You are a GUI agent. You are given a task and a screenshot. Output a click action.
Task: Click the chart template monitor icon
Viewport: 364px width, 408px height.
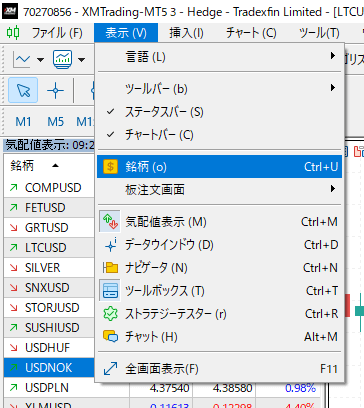pyautogui.click(x=63, y=59)
